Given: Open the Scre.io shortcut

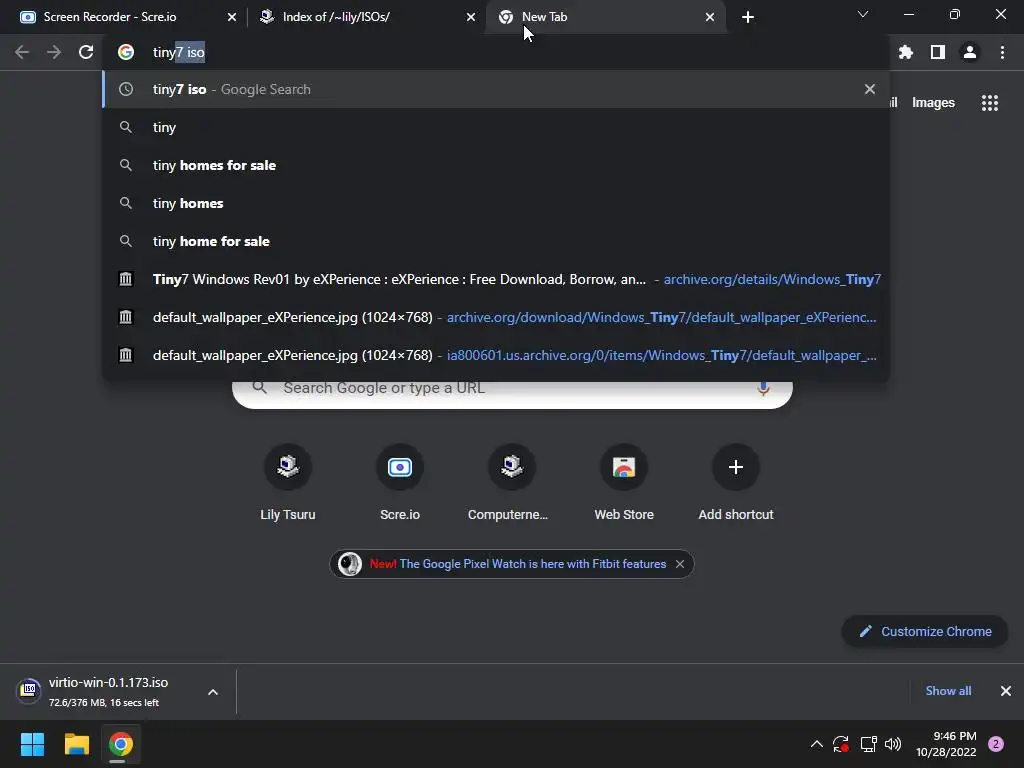Looking at the screenshot, I should pyautogui.click(x=400, y=483).
